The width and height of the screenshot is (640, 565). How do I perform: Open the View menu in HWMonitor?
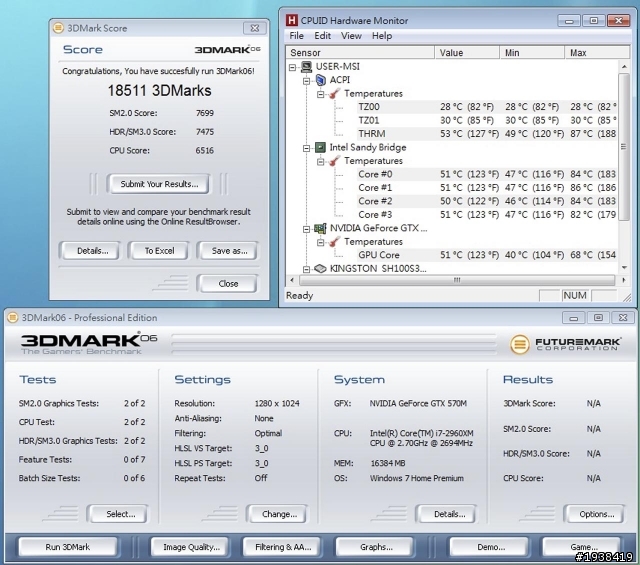351,36
